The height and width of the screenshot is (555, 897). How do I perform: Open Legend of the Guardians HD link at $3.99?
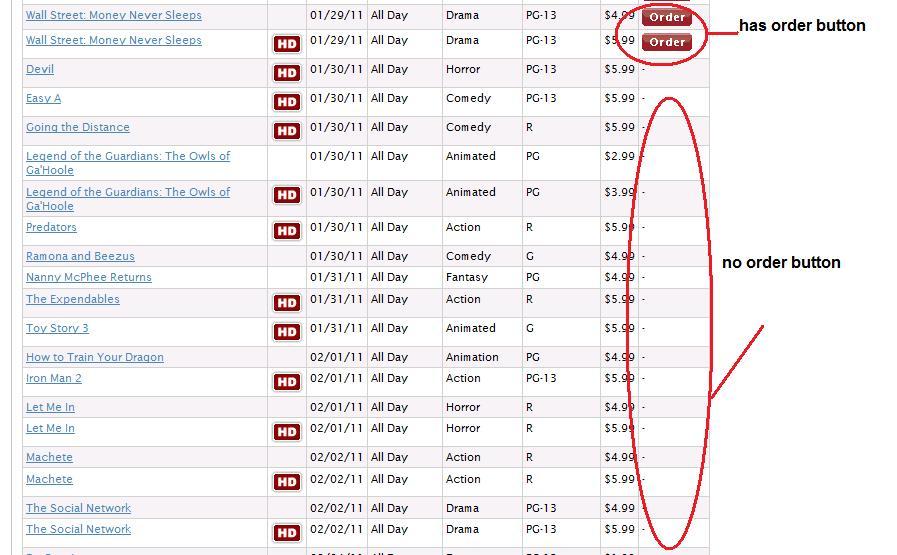pos(128,199)
